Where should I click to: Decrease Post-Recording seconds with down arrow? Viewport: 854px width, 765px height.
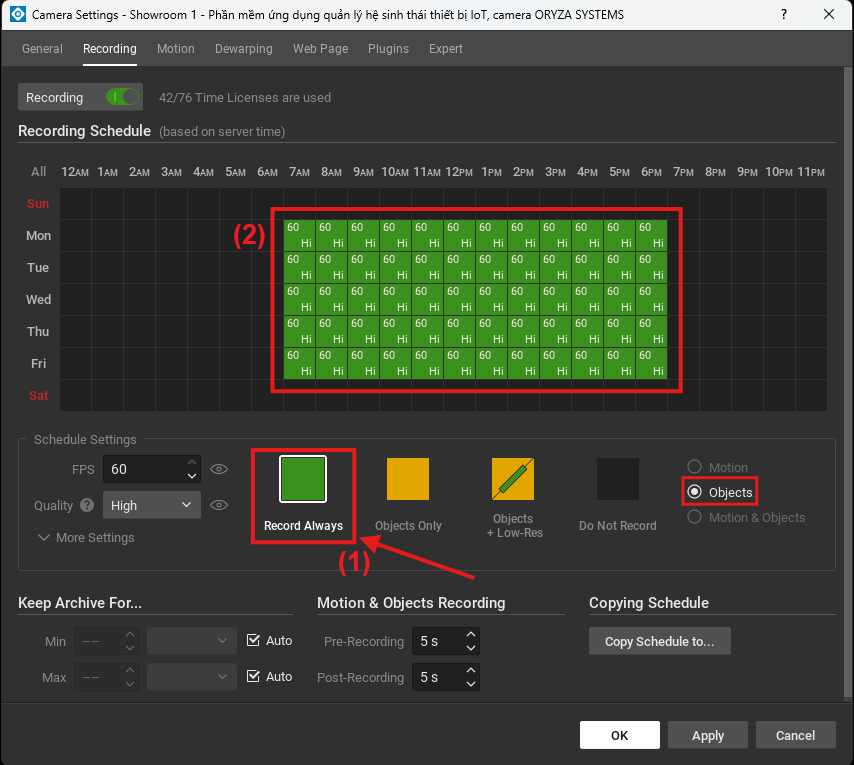click(471, 684)
